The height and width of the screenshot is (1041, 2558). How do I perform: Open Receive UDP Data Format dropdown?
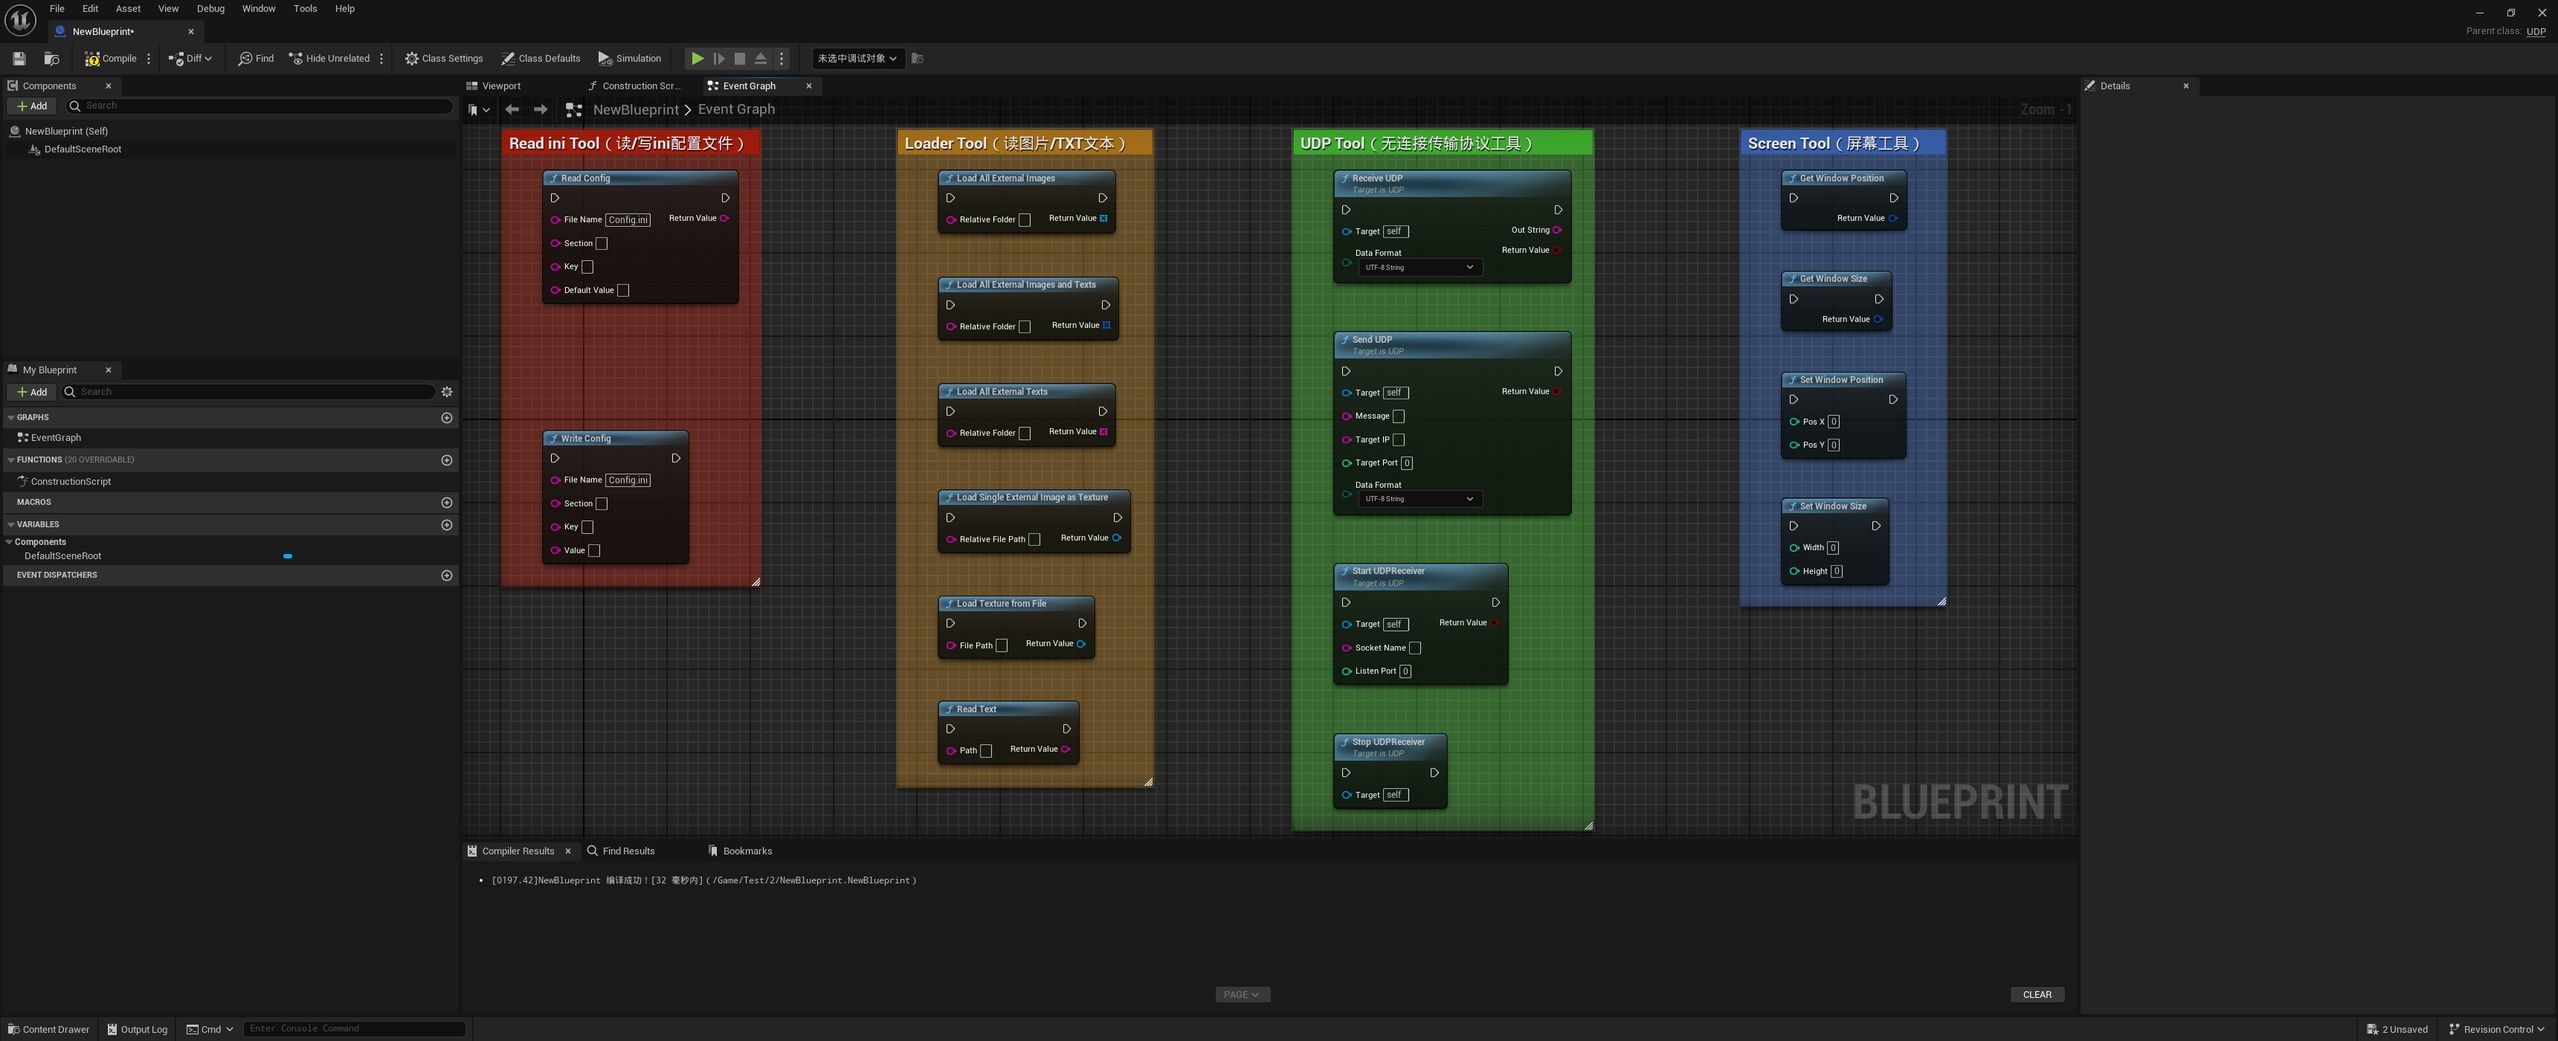tap(1419, 267)
